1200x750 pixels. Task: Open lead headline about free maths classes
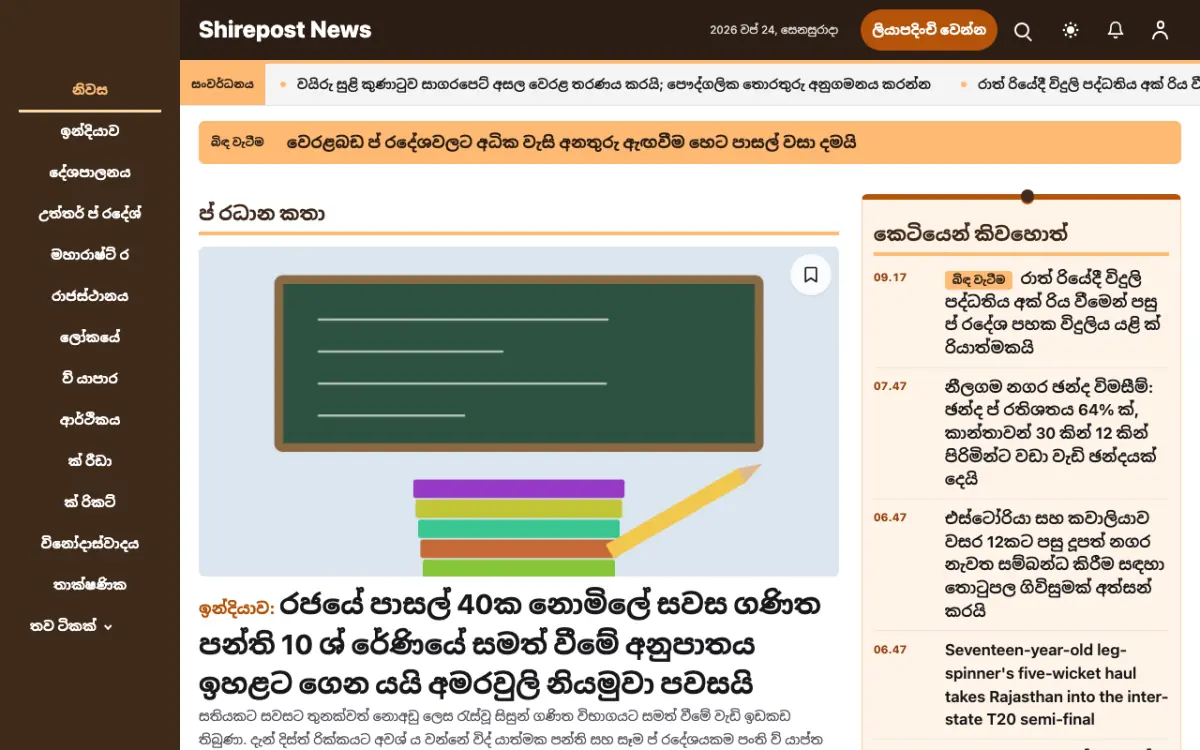510,644
